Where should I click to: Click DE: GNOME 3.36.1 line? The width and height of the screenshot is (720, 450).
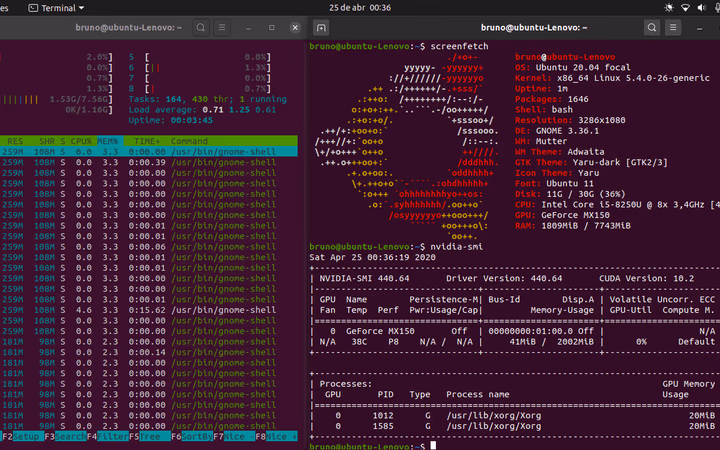(559, 131)
